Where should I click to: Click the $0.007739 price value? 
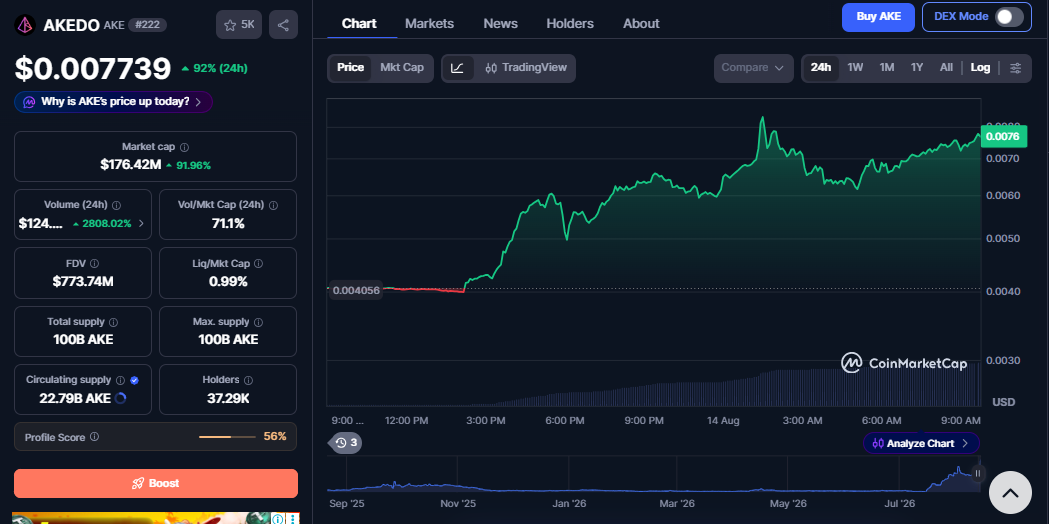(93, 69)
